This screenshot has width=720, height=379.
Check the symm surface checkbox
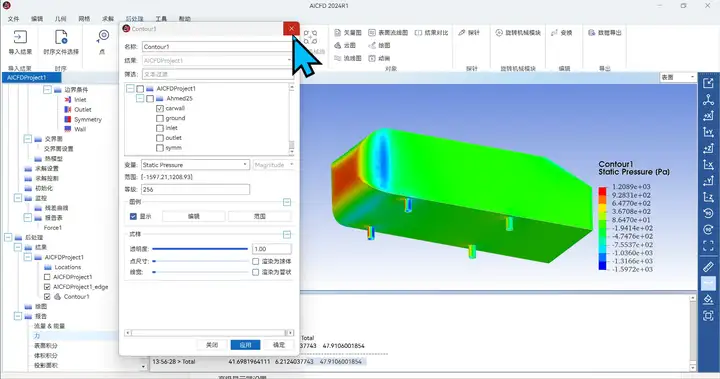(x=160, y=148)
